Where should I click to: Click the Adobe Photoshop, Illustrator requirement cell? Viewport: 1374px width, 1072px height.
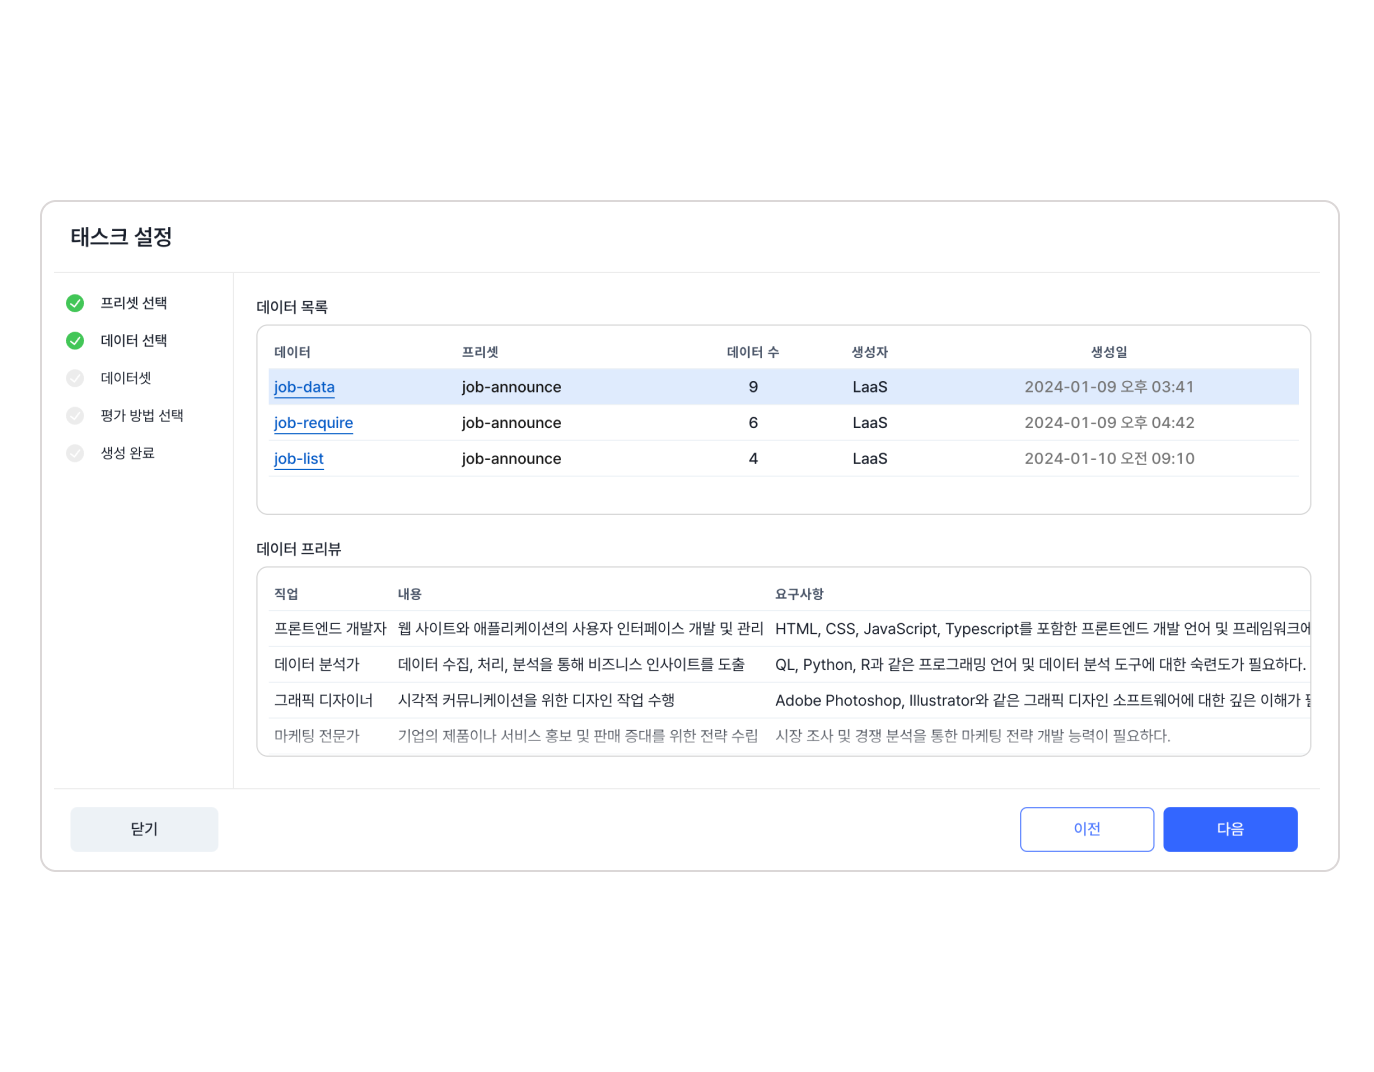point(1042,701)
